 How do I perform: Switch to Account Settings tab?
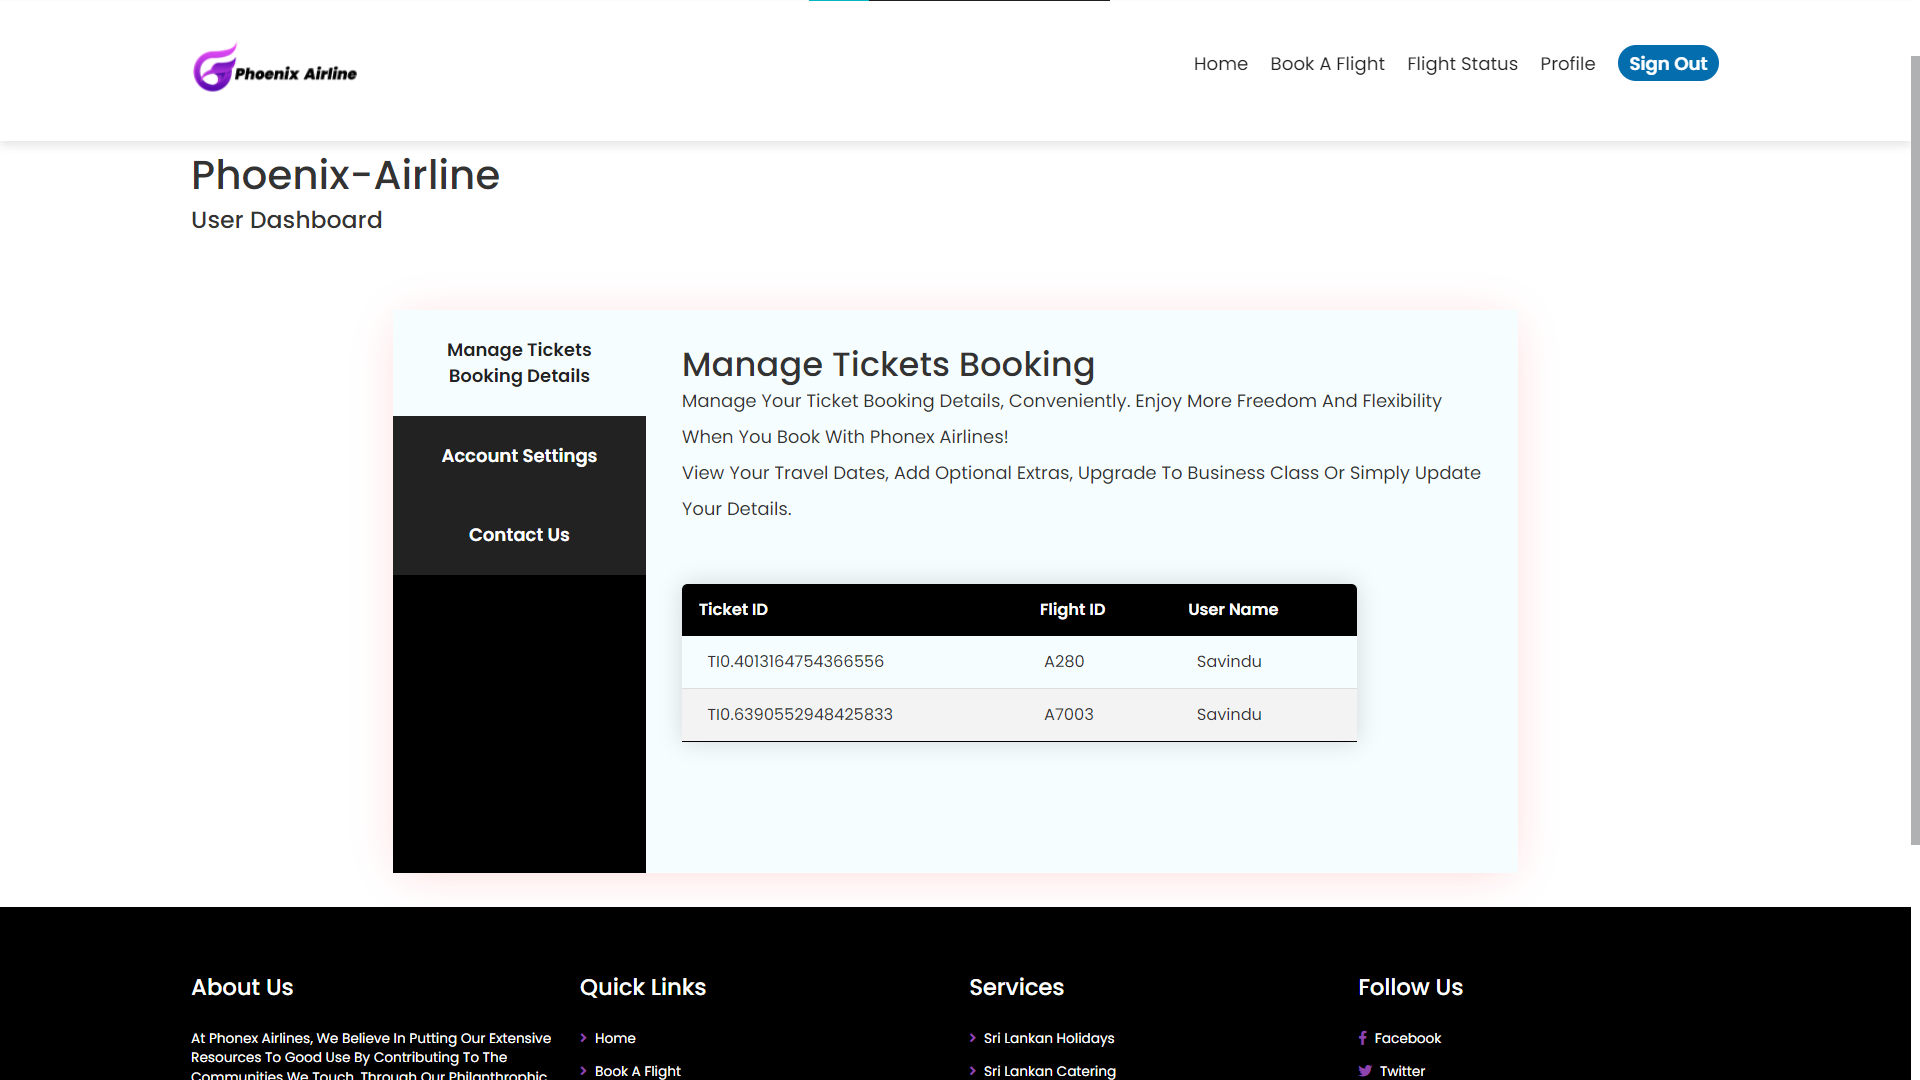(x=519, y=456)
